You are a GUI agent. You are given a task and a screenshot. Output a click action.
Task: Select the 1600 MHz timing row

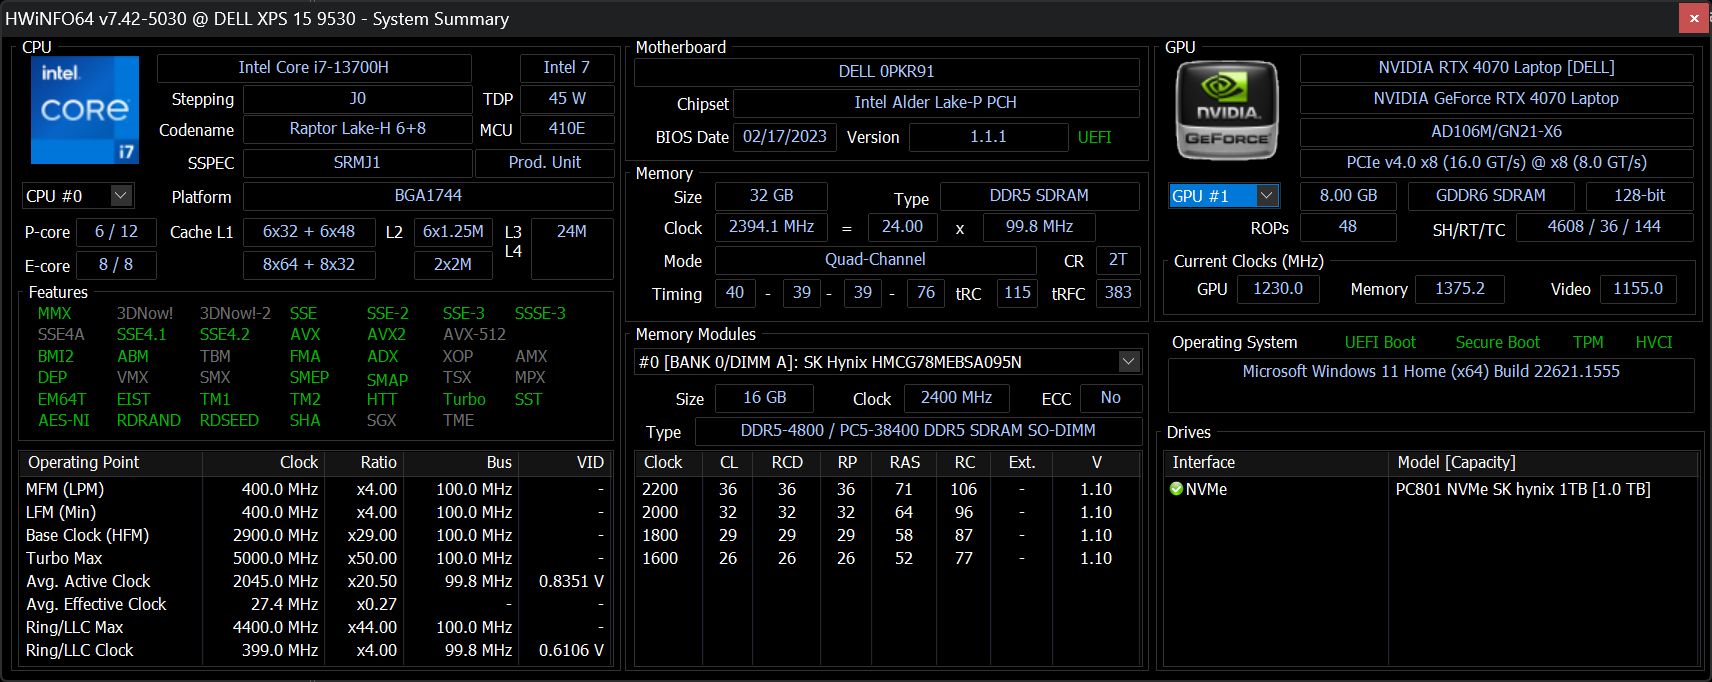887,559
